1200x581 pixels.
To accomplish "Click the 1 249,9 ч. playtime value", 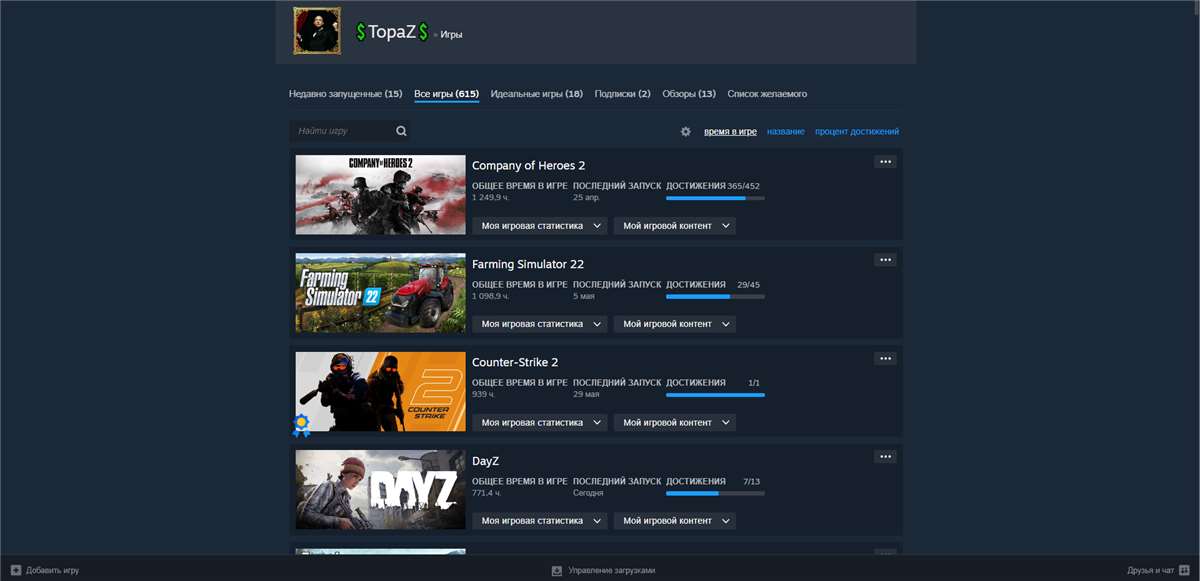I will pos(491,197).
